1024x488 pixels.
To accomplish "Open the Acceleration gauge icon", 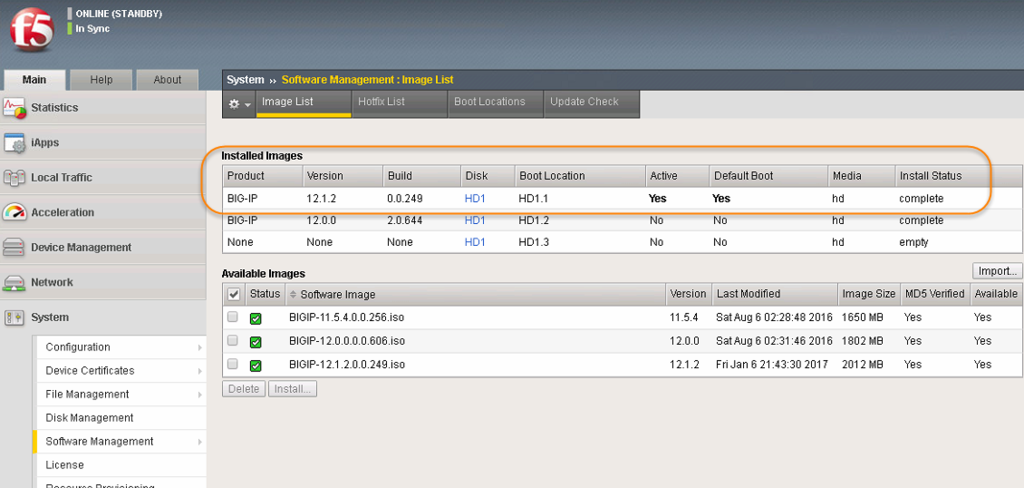I will click(x=14, y=212).
